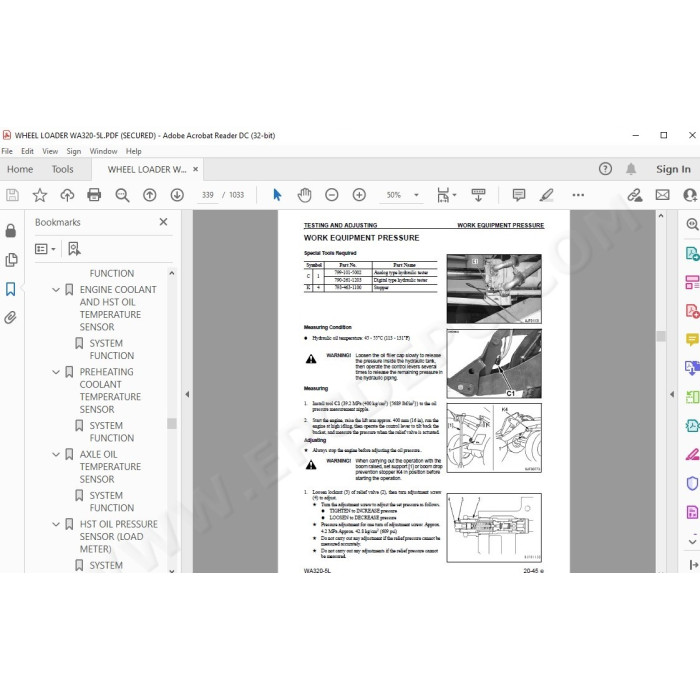
Task: Click the bookmarks panel scrollbar thumb
Action: (172, 423)
